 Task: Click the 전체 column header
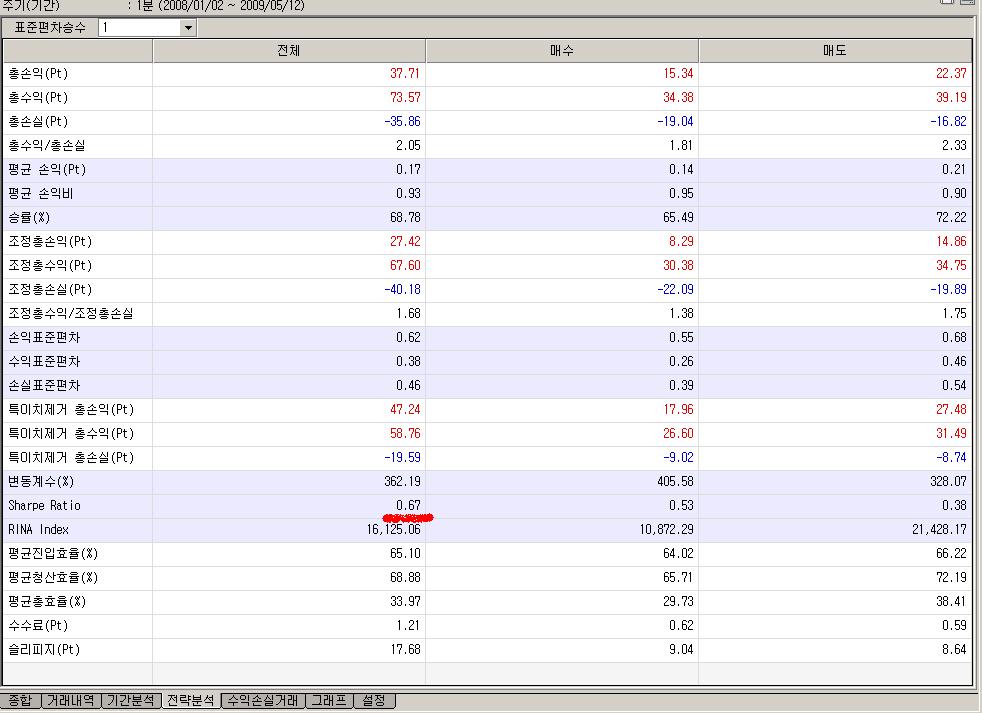[288, 51]
